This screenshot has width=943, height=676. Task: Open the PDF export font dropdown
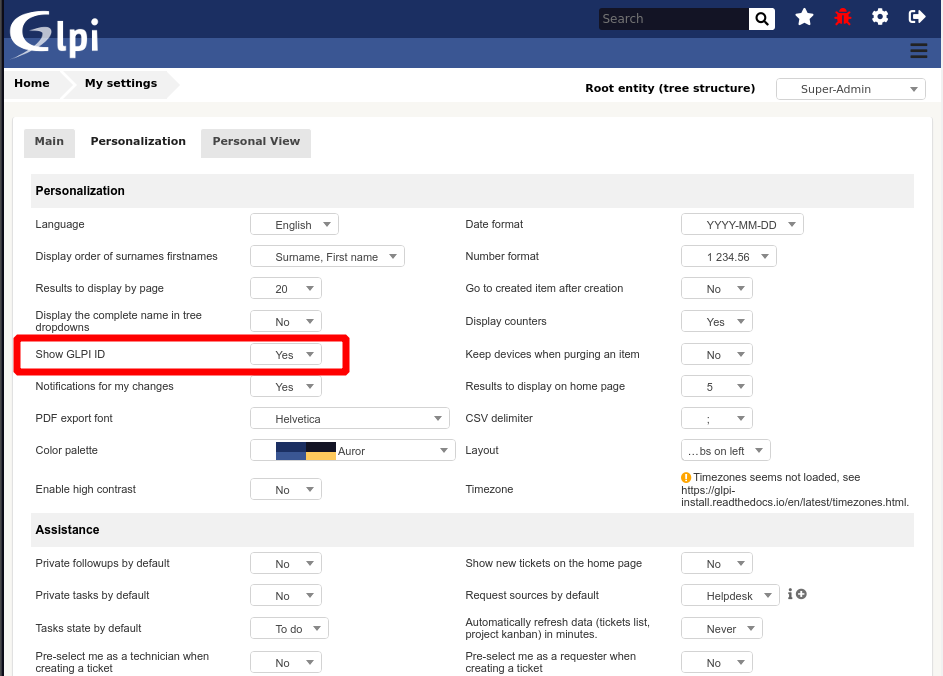(x=350, y=418)
